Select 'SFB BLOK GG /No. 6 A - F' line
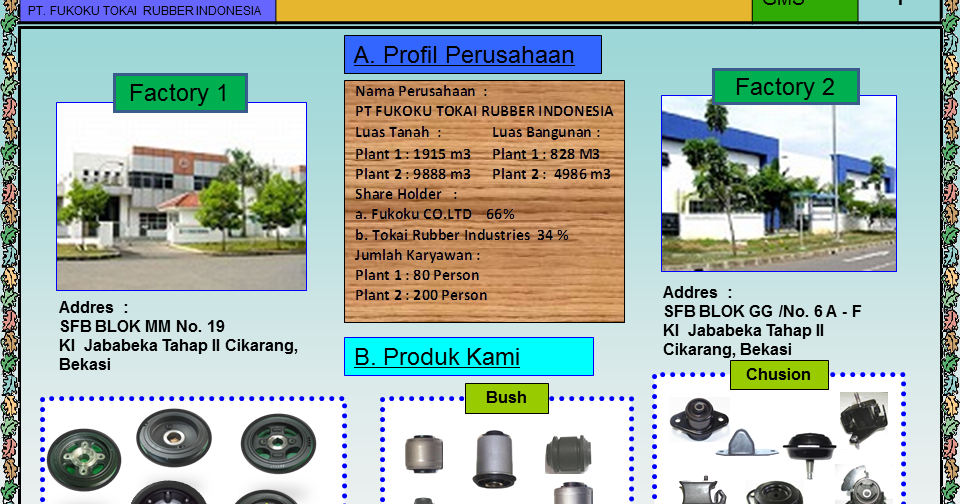This screenshot has width=960, height=504. pyautogui.click(x=762, y=312)
